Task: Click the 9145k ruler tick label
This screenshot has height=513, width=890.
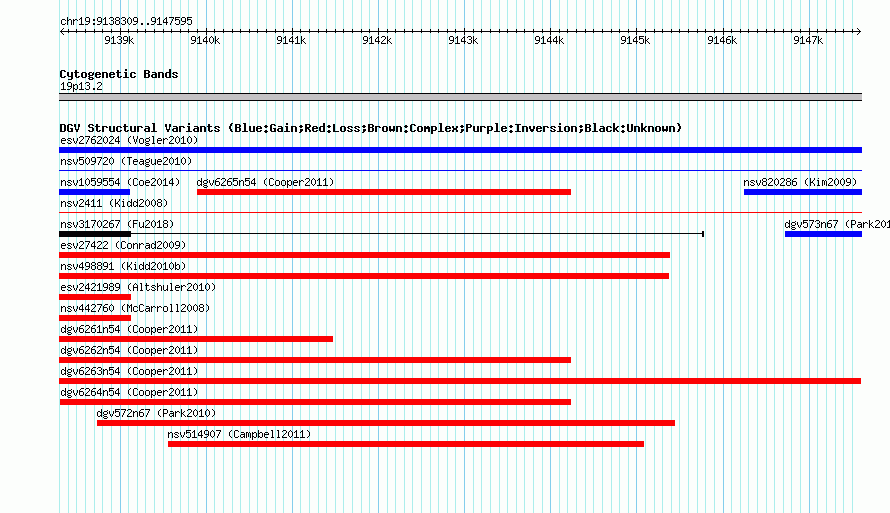Action: pos(635,40)
